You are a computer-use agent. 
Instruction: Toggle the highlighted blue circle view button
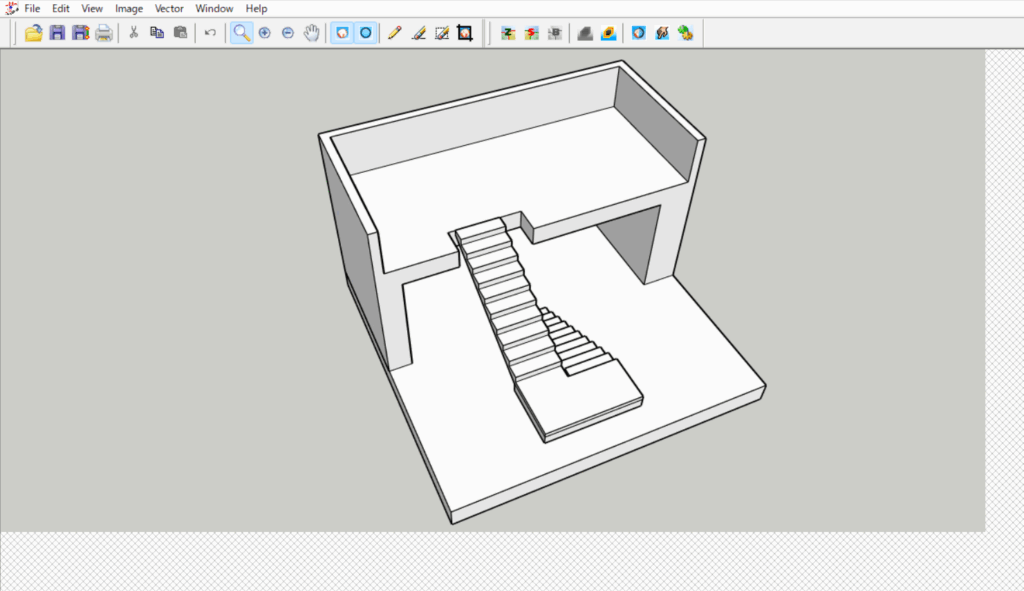pos(366,33)
